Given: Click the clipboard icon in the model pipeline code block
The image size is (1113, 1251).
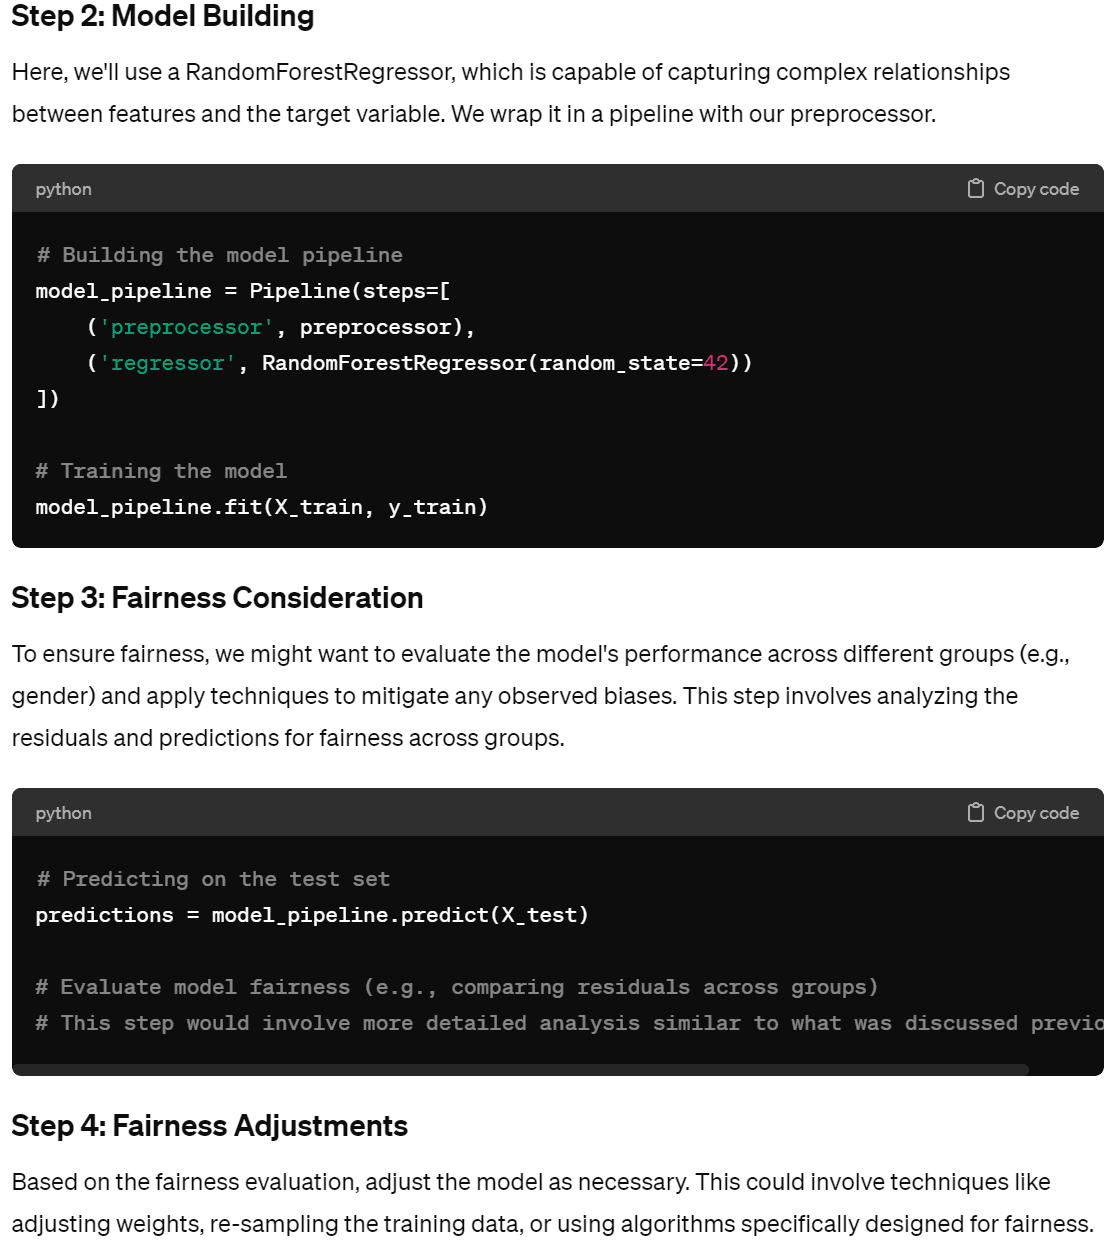Looking at the screenshot, I should coord(976,189).
